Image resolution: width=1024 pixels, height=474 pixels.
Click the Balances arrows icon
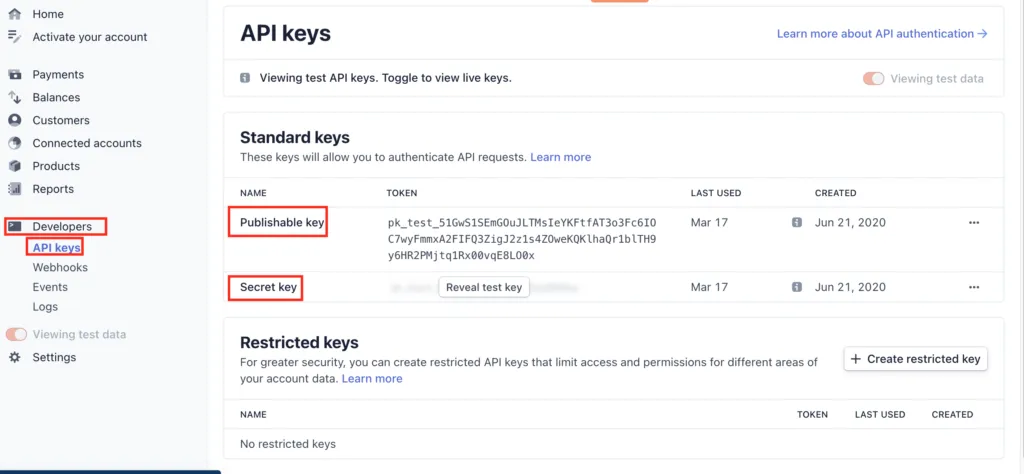pyautogui.click(x=14, y=97)
